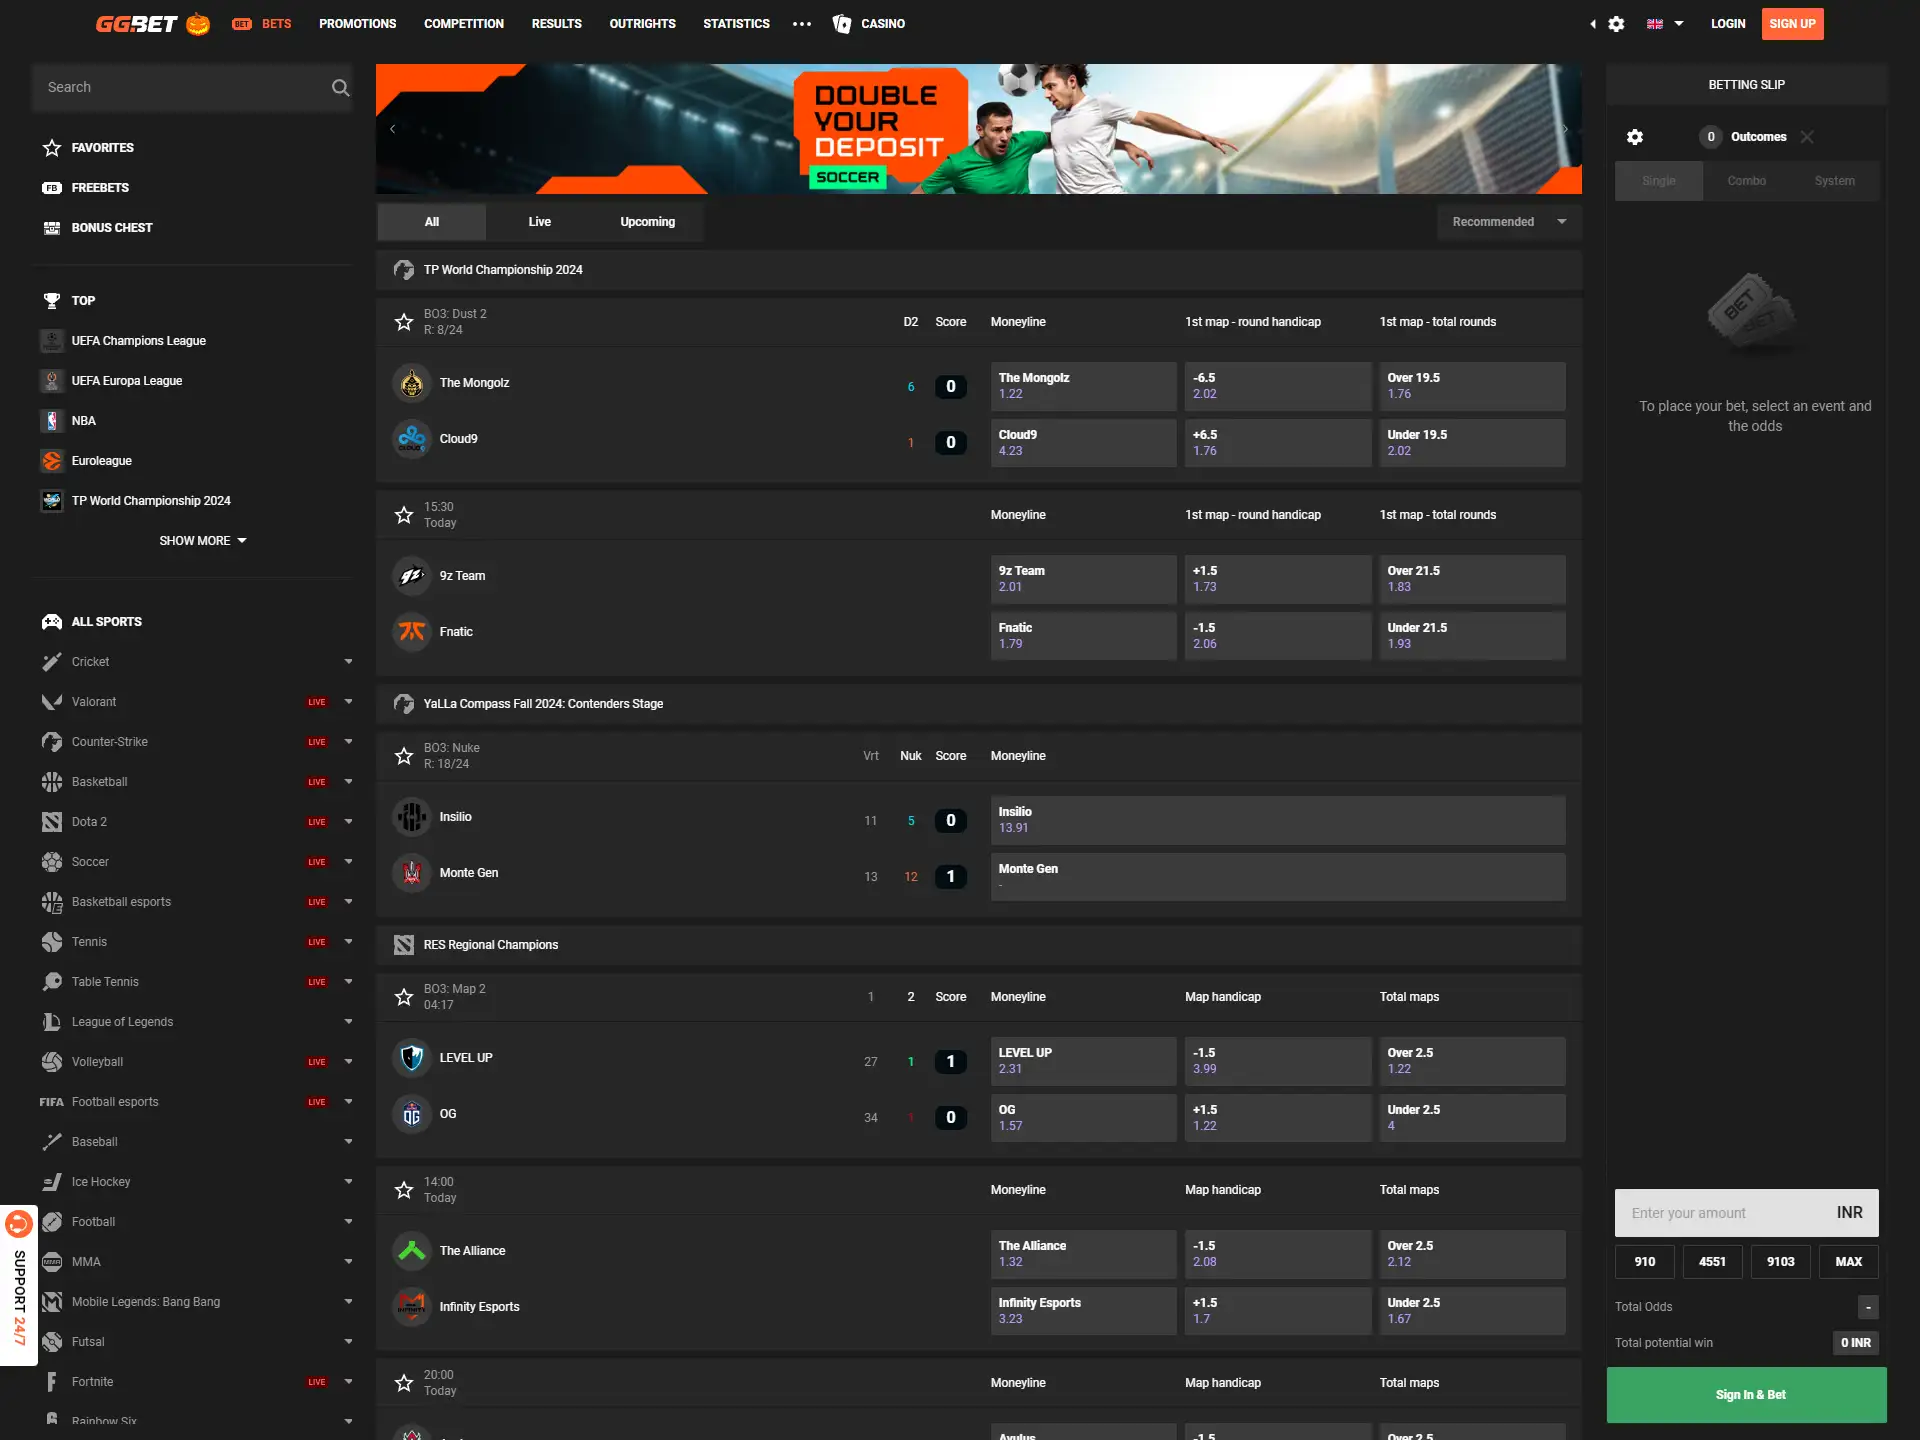Collapse the betting slip arrow icon
Viewport: 1920px width, 1440px height.
[x=1593, y=24]
